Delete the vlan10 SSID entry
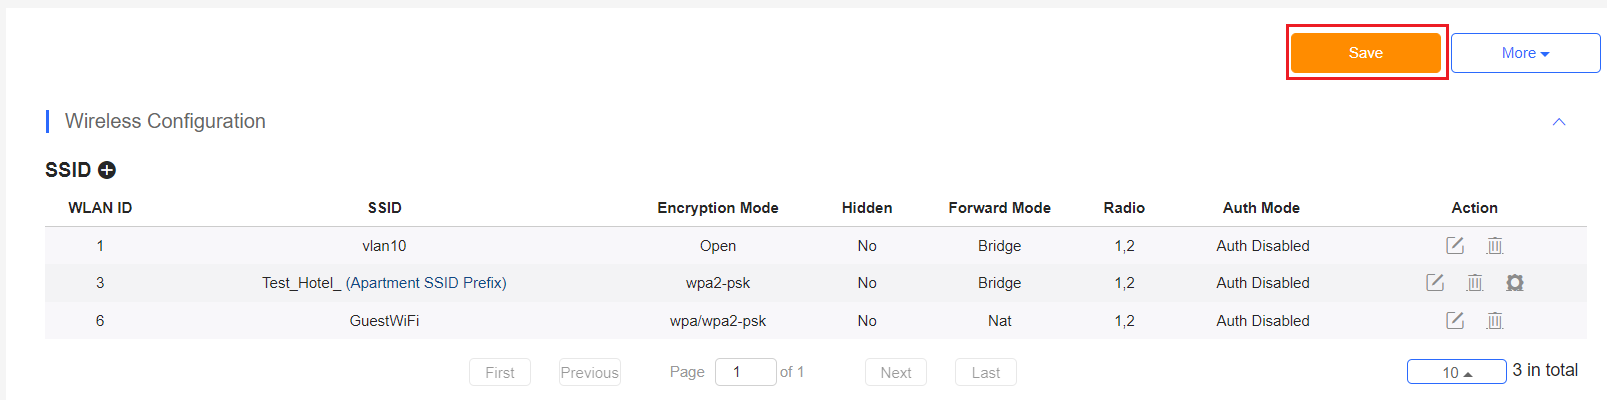 [1495, 245]
